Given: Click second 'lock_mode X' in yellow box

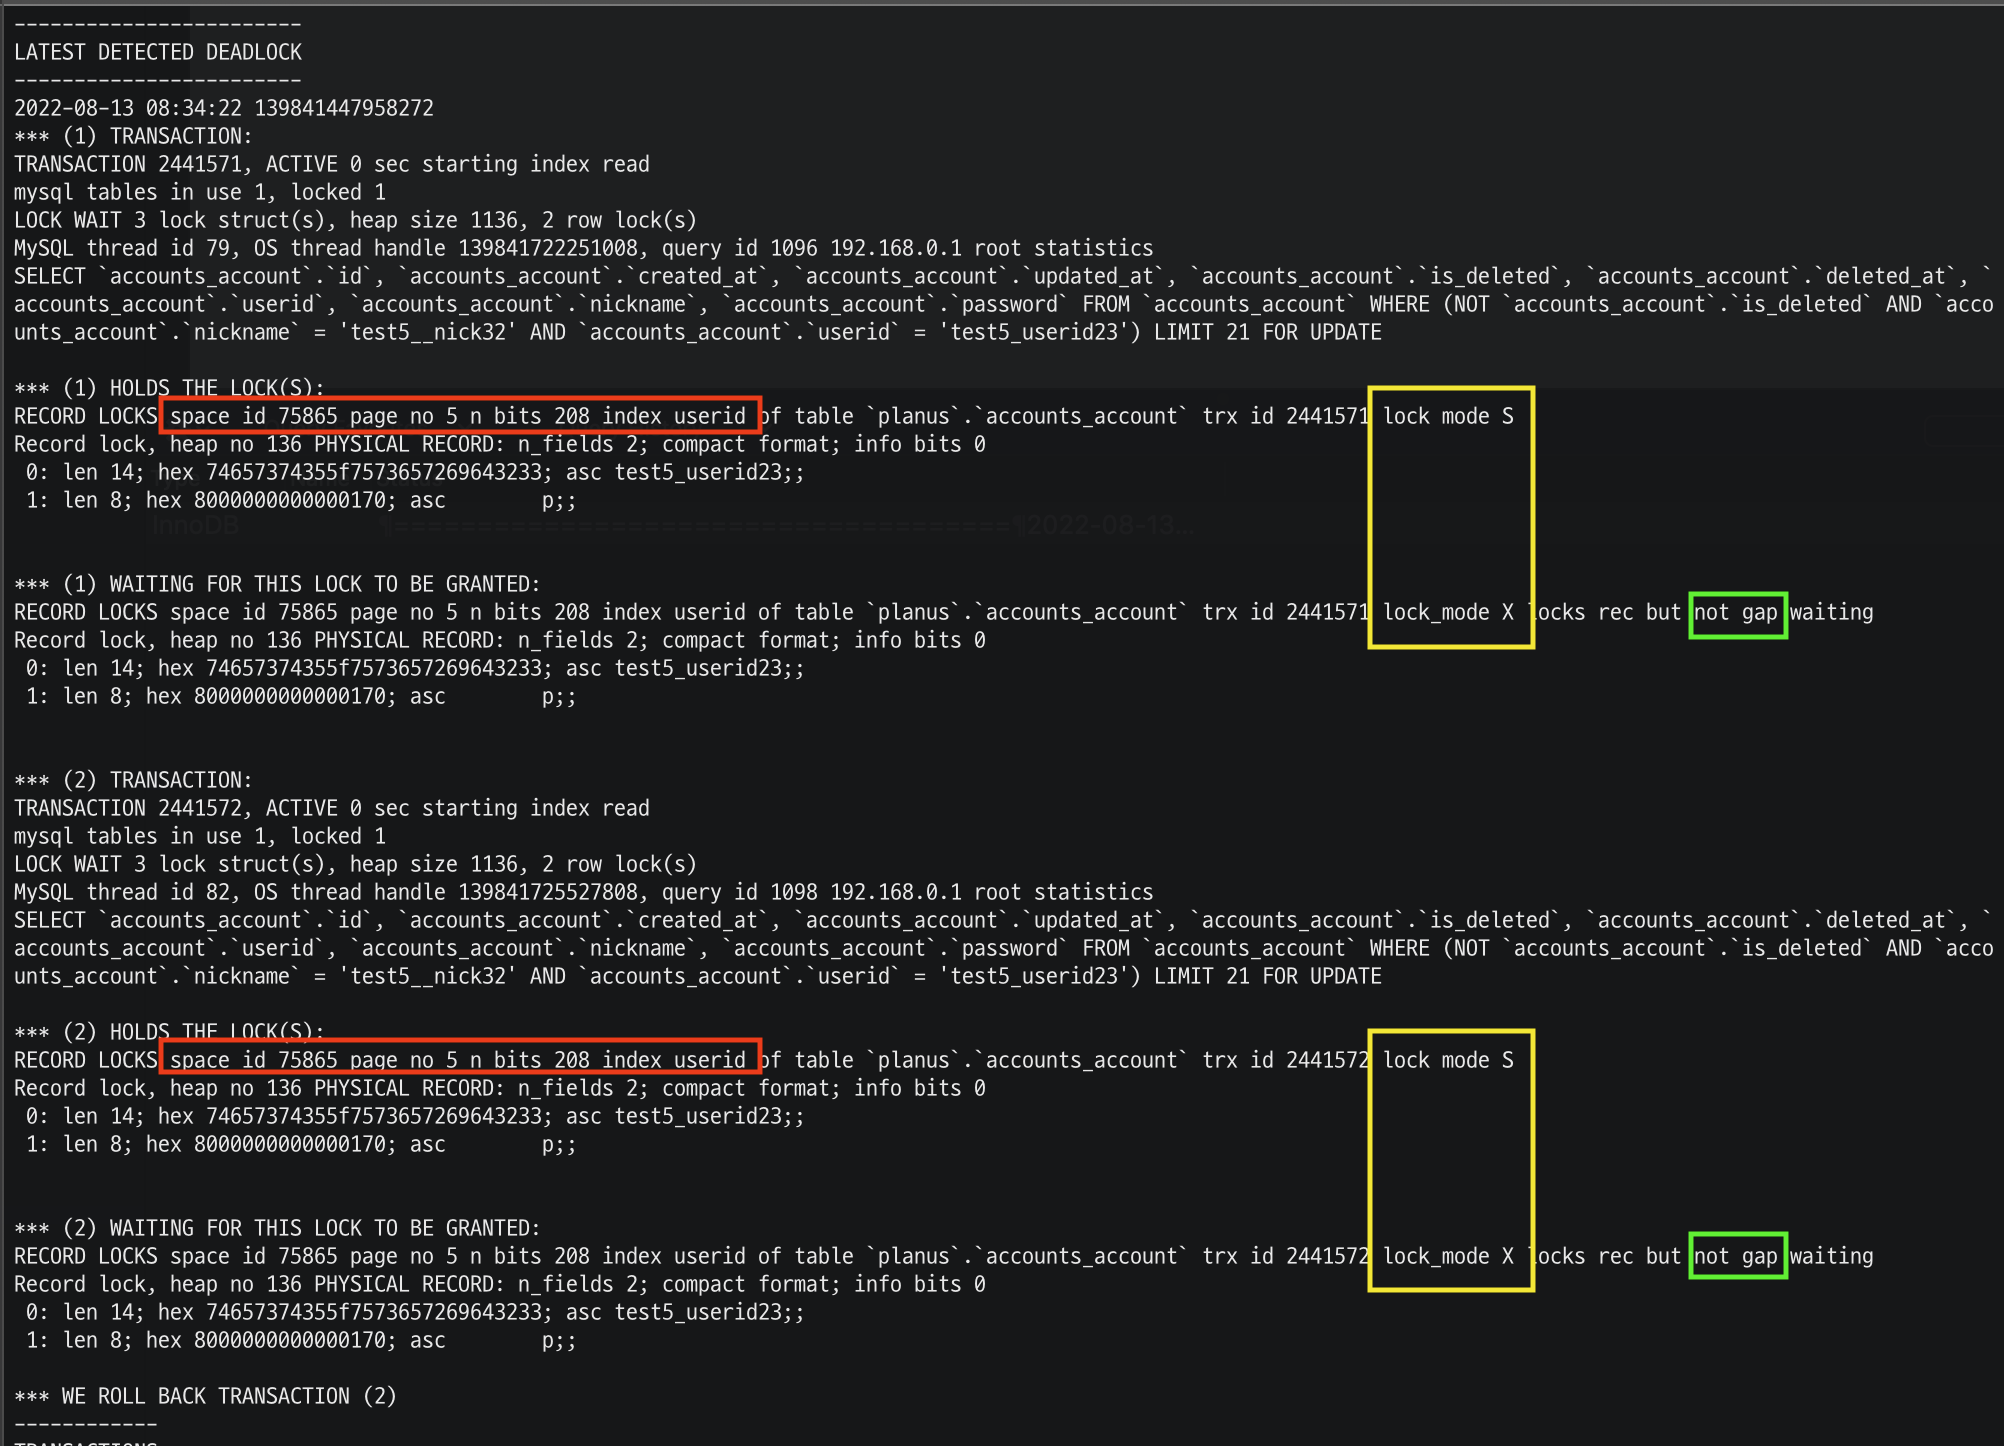Looking at the screenshot, I should click(1448, 1256).
